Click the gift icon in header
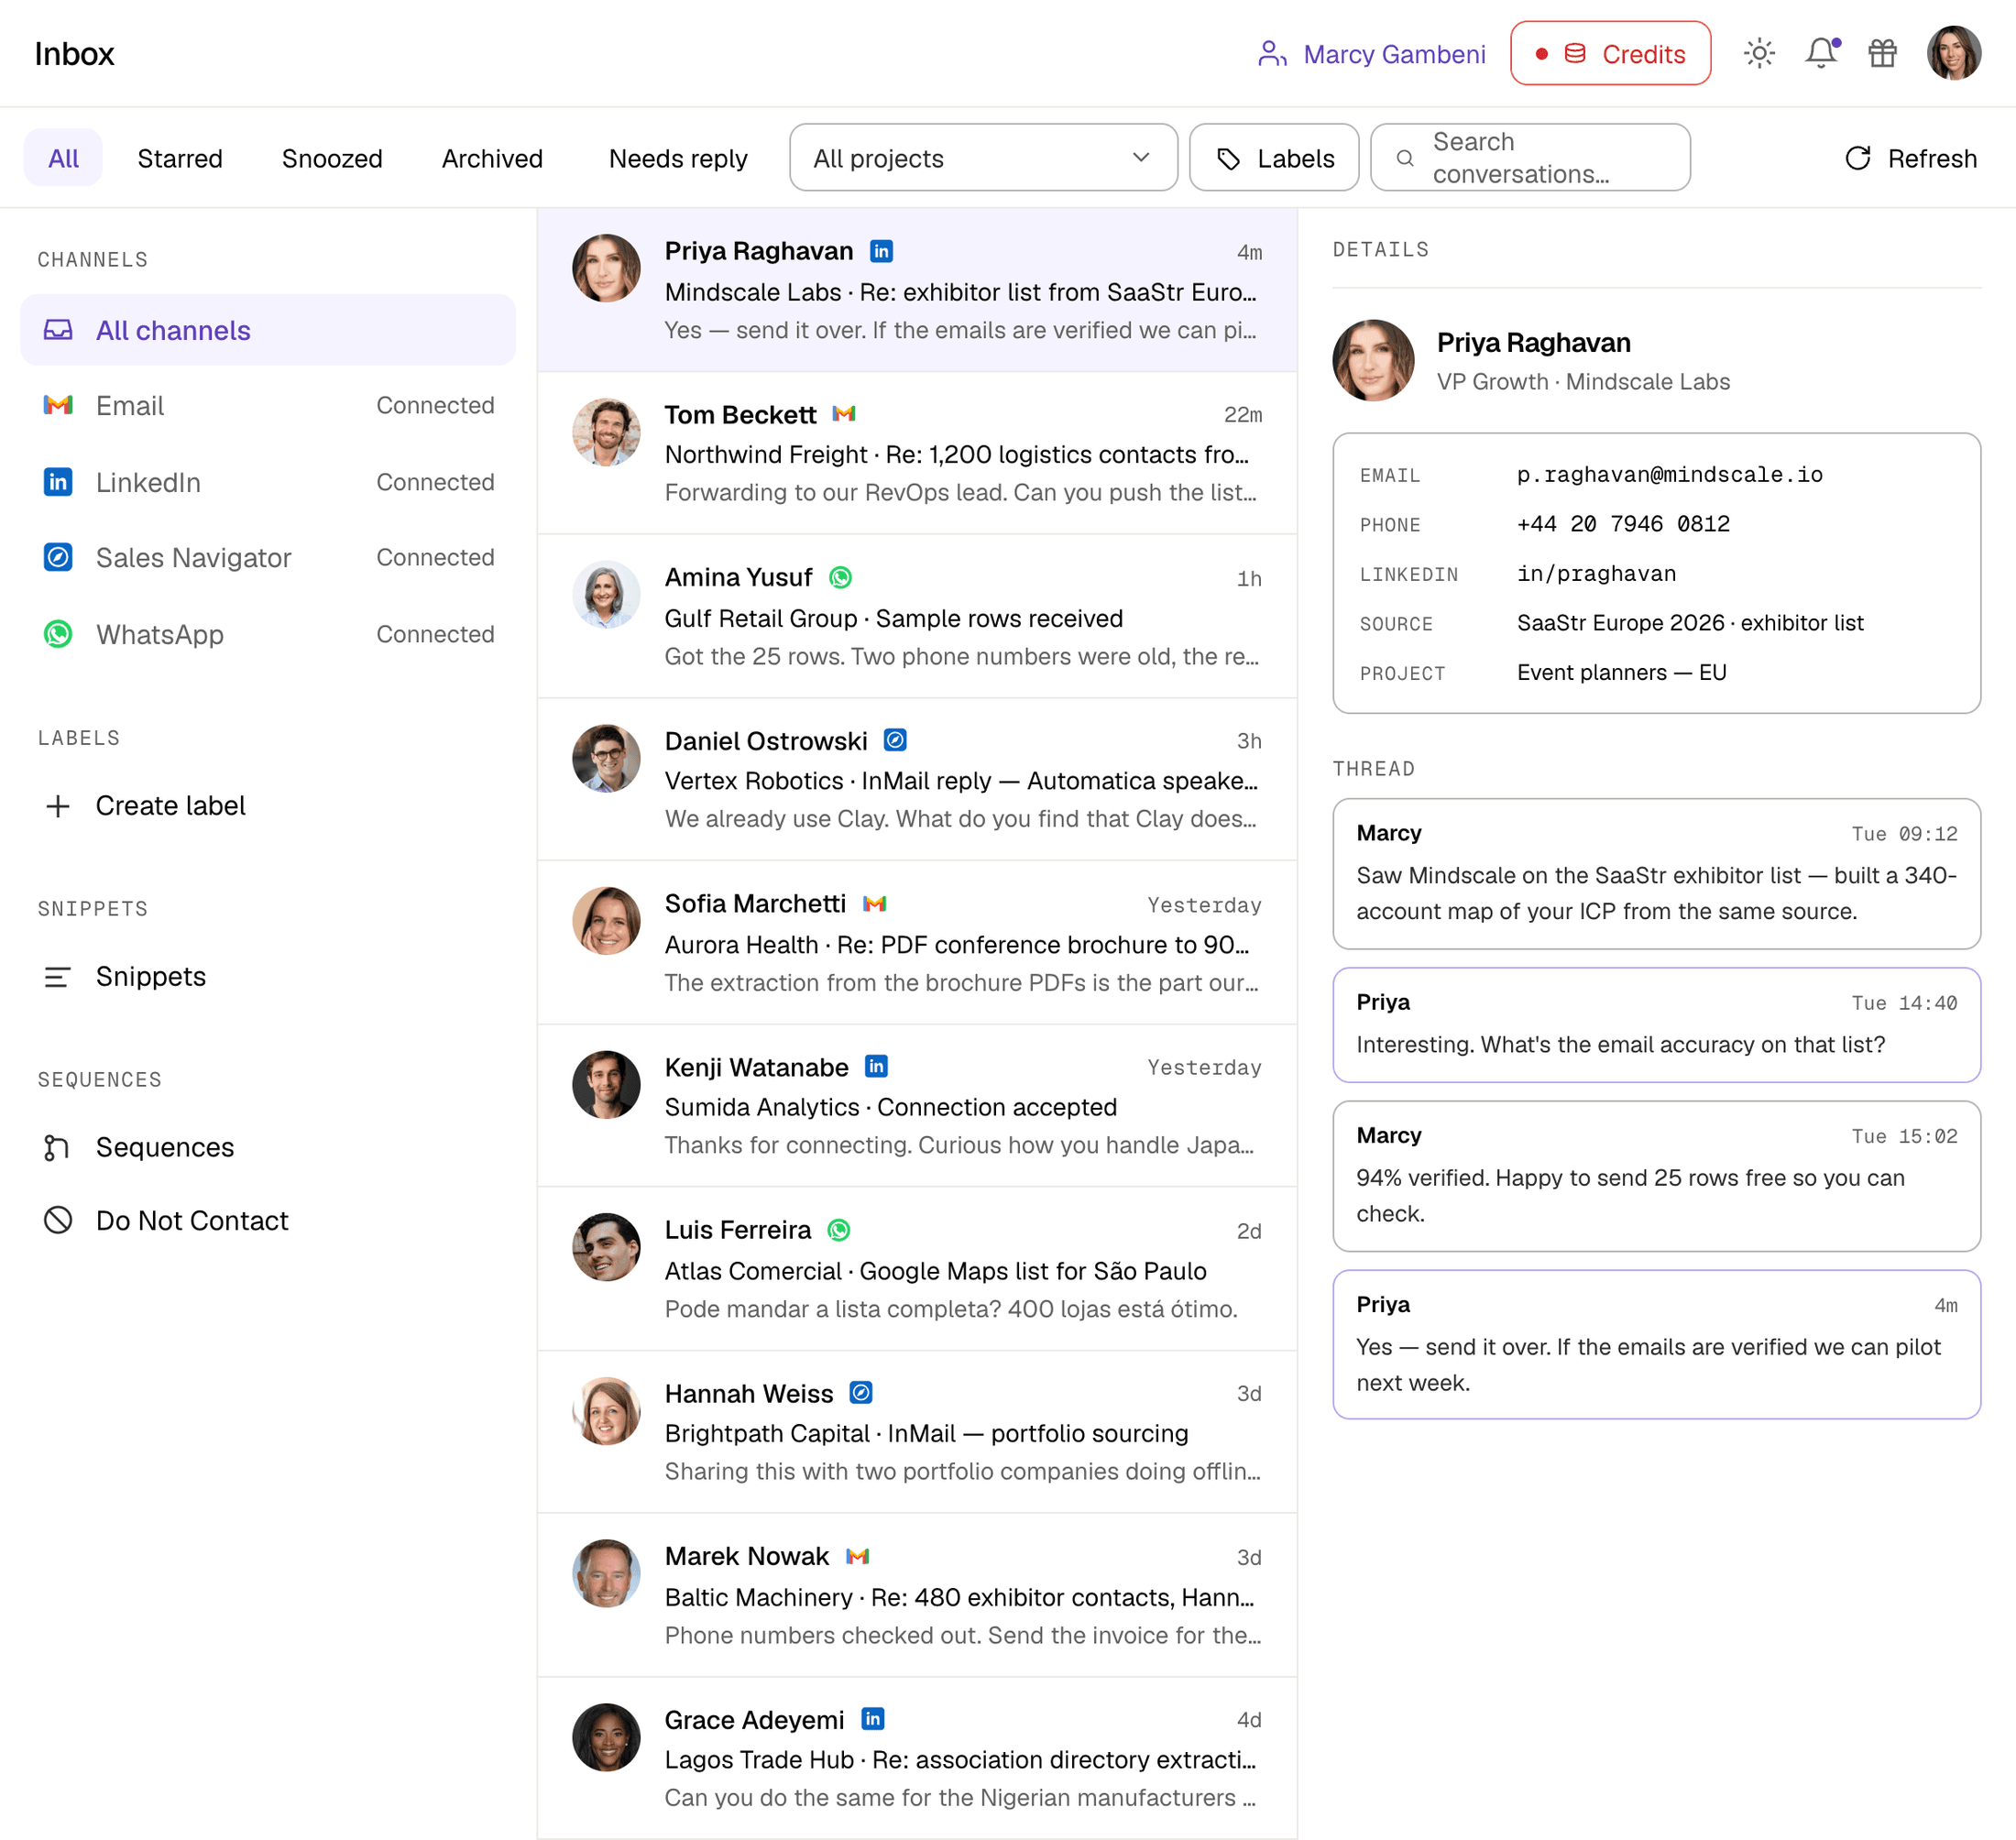 [1882, 53]
